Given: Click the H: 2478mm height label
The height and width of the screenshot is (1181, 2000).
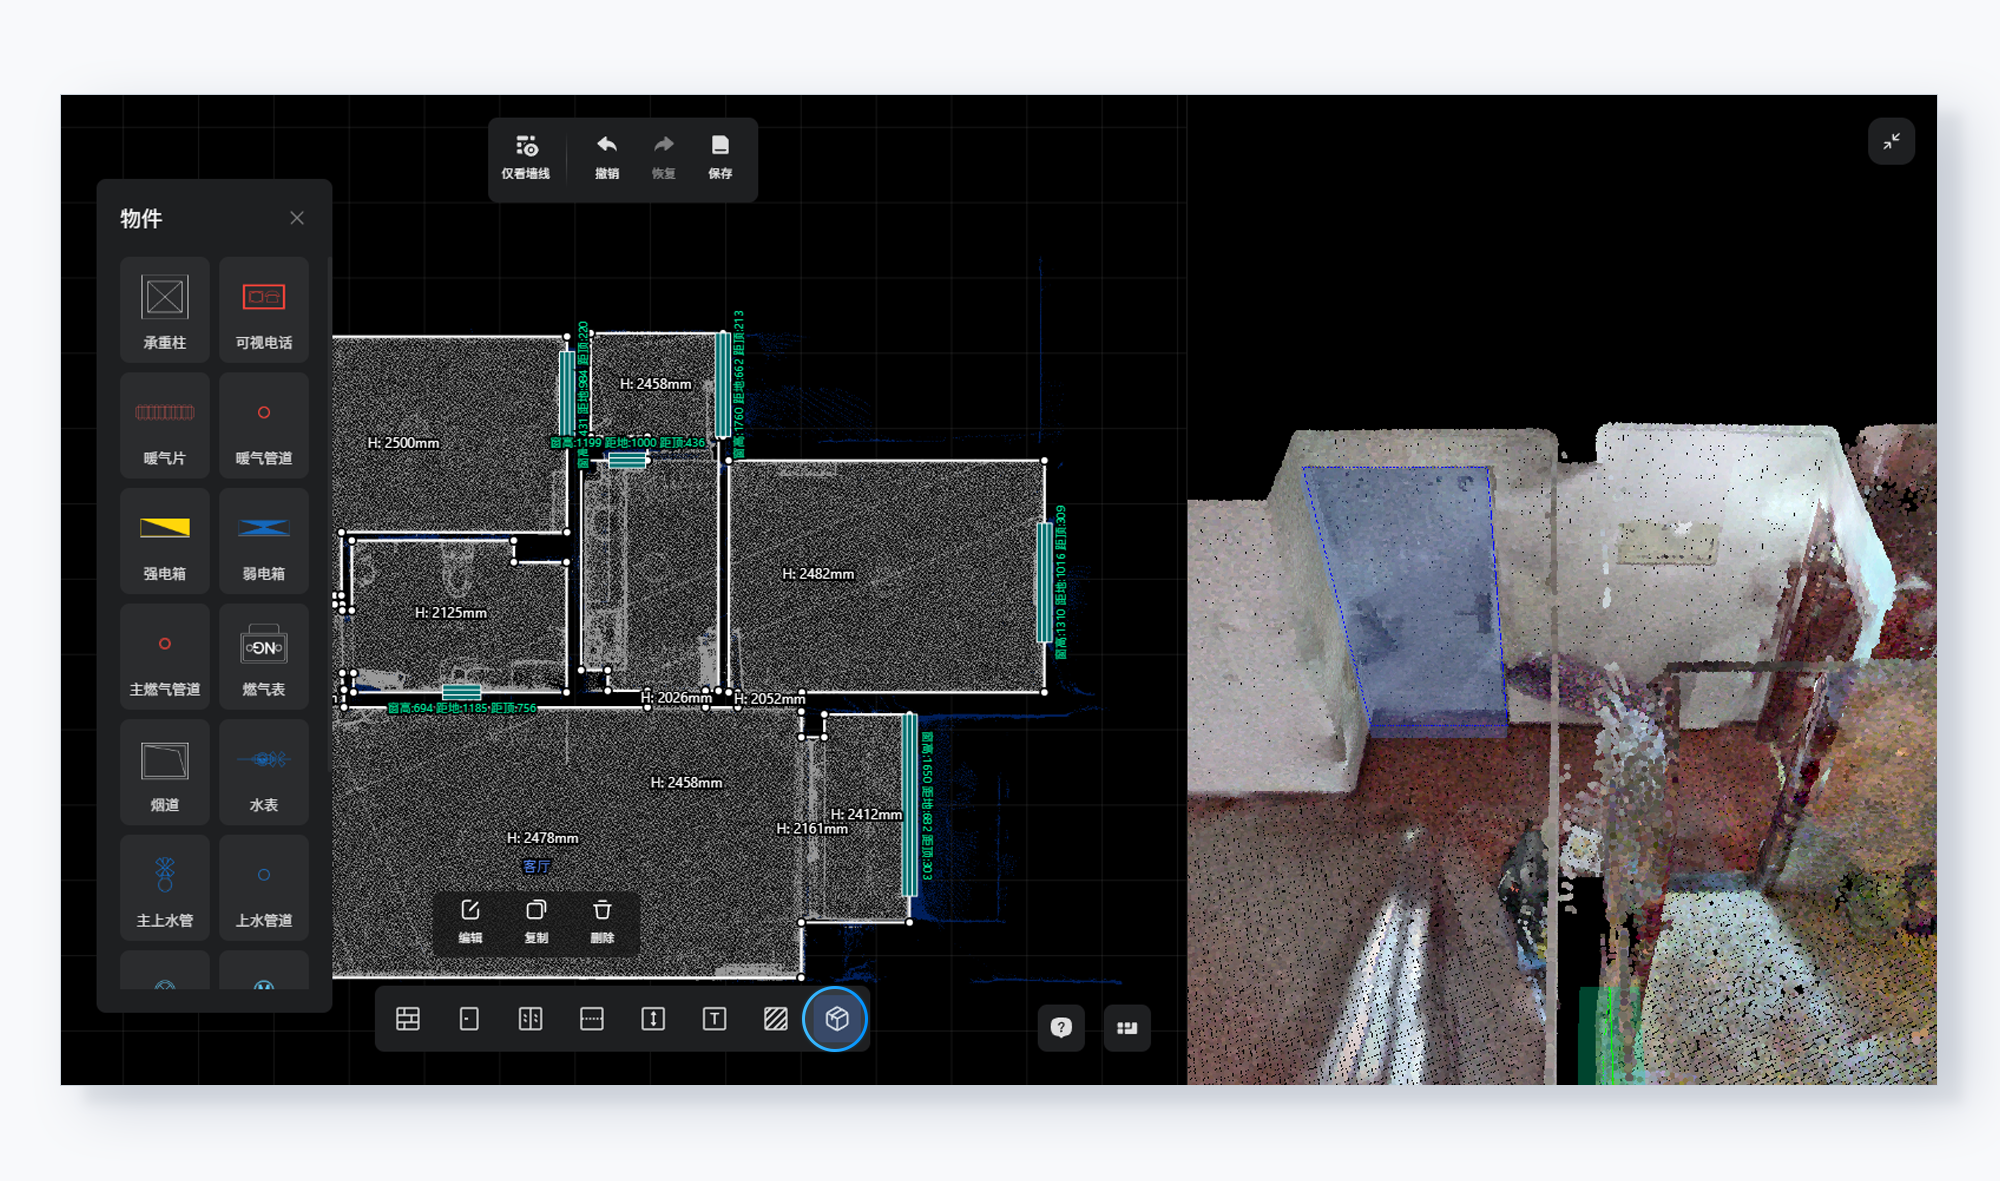Looking at the screenshot, I should click(543, 837).
